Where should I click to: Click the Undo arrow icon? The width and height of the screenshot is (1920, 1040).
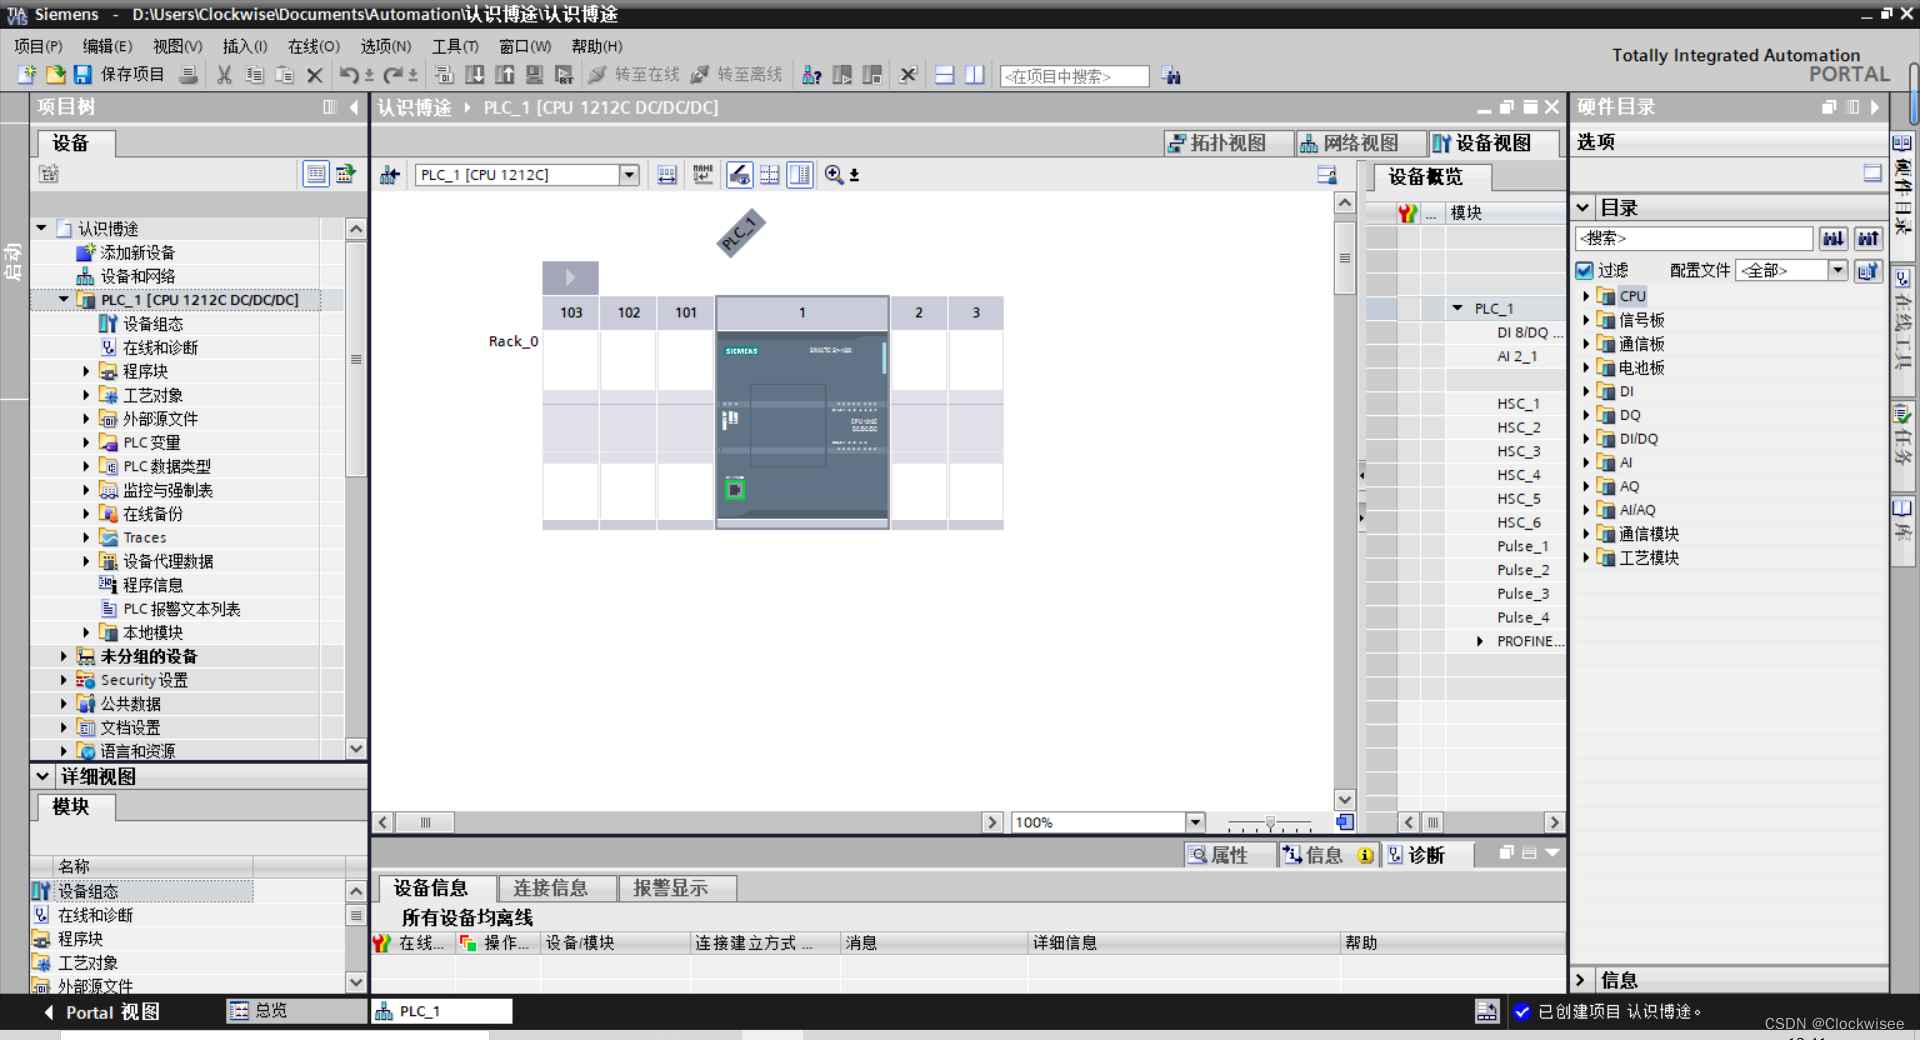349,75
